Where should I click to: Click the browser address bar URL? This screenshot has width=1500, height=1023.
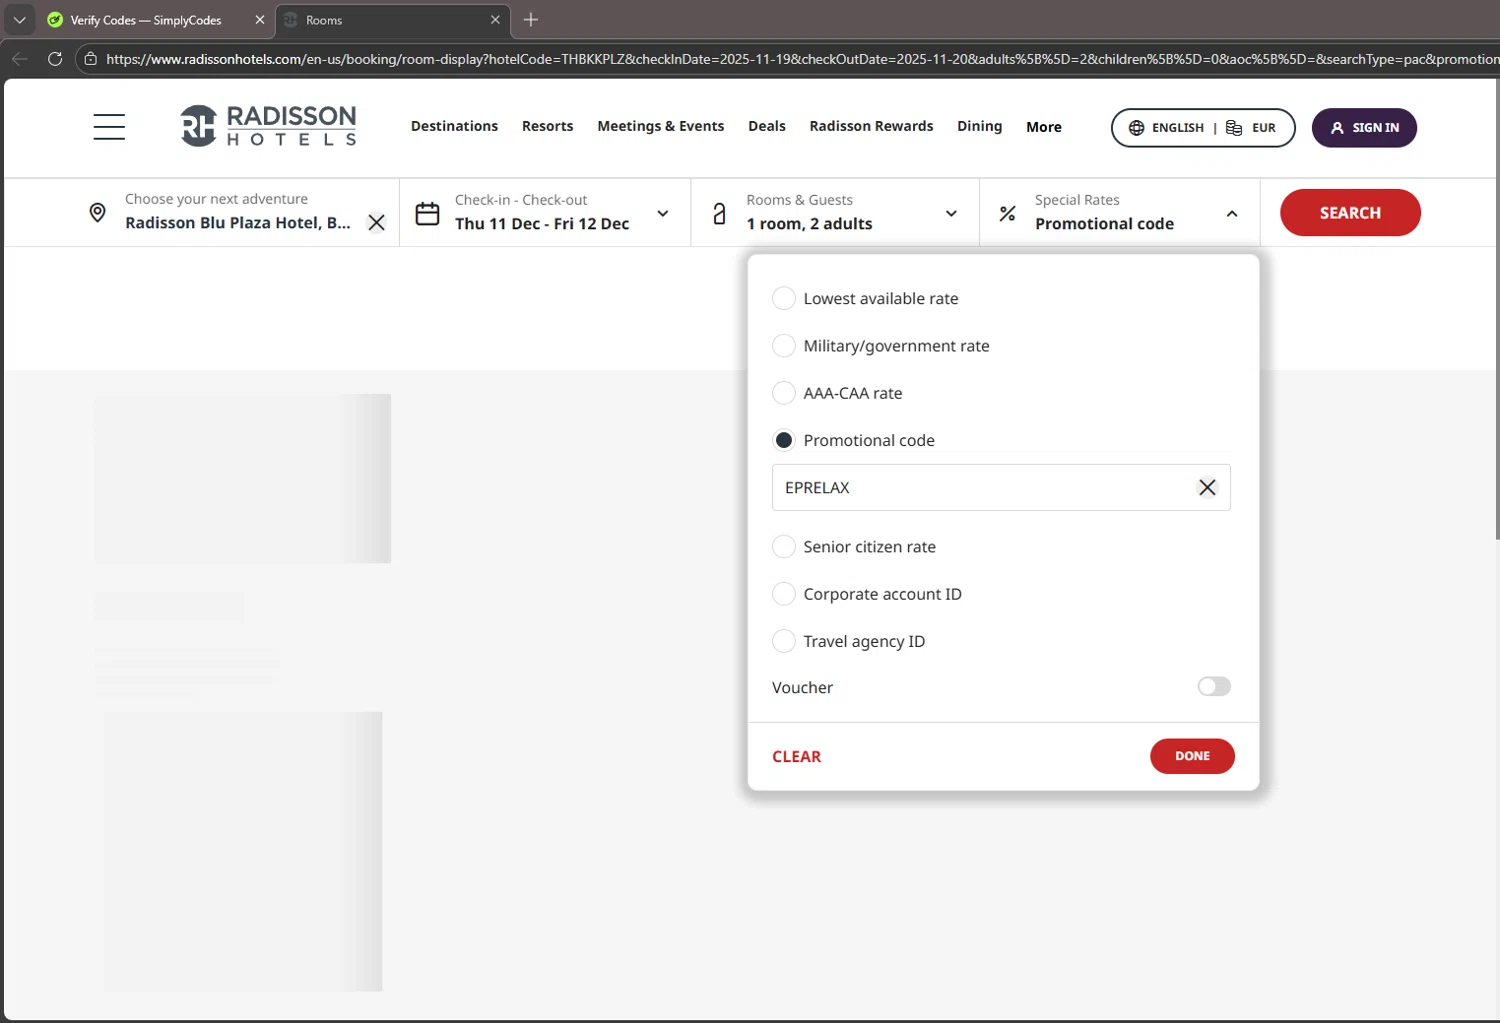(x=800, y=59)
